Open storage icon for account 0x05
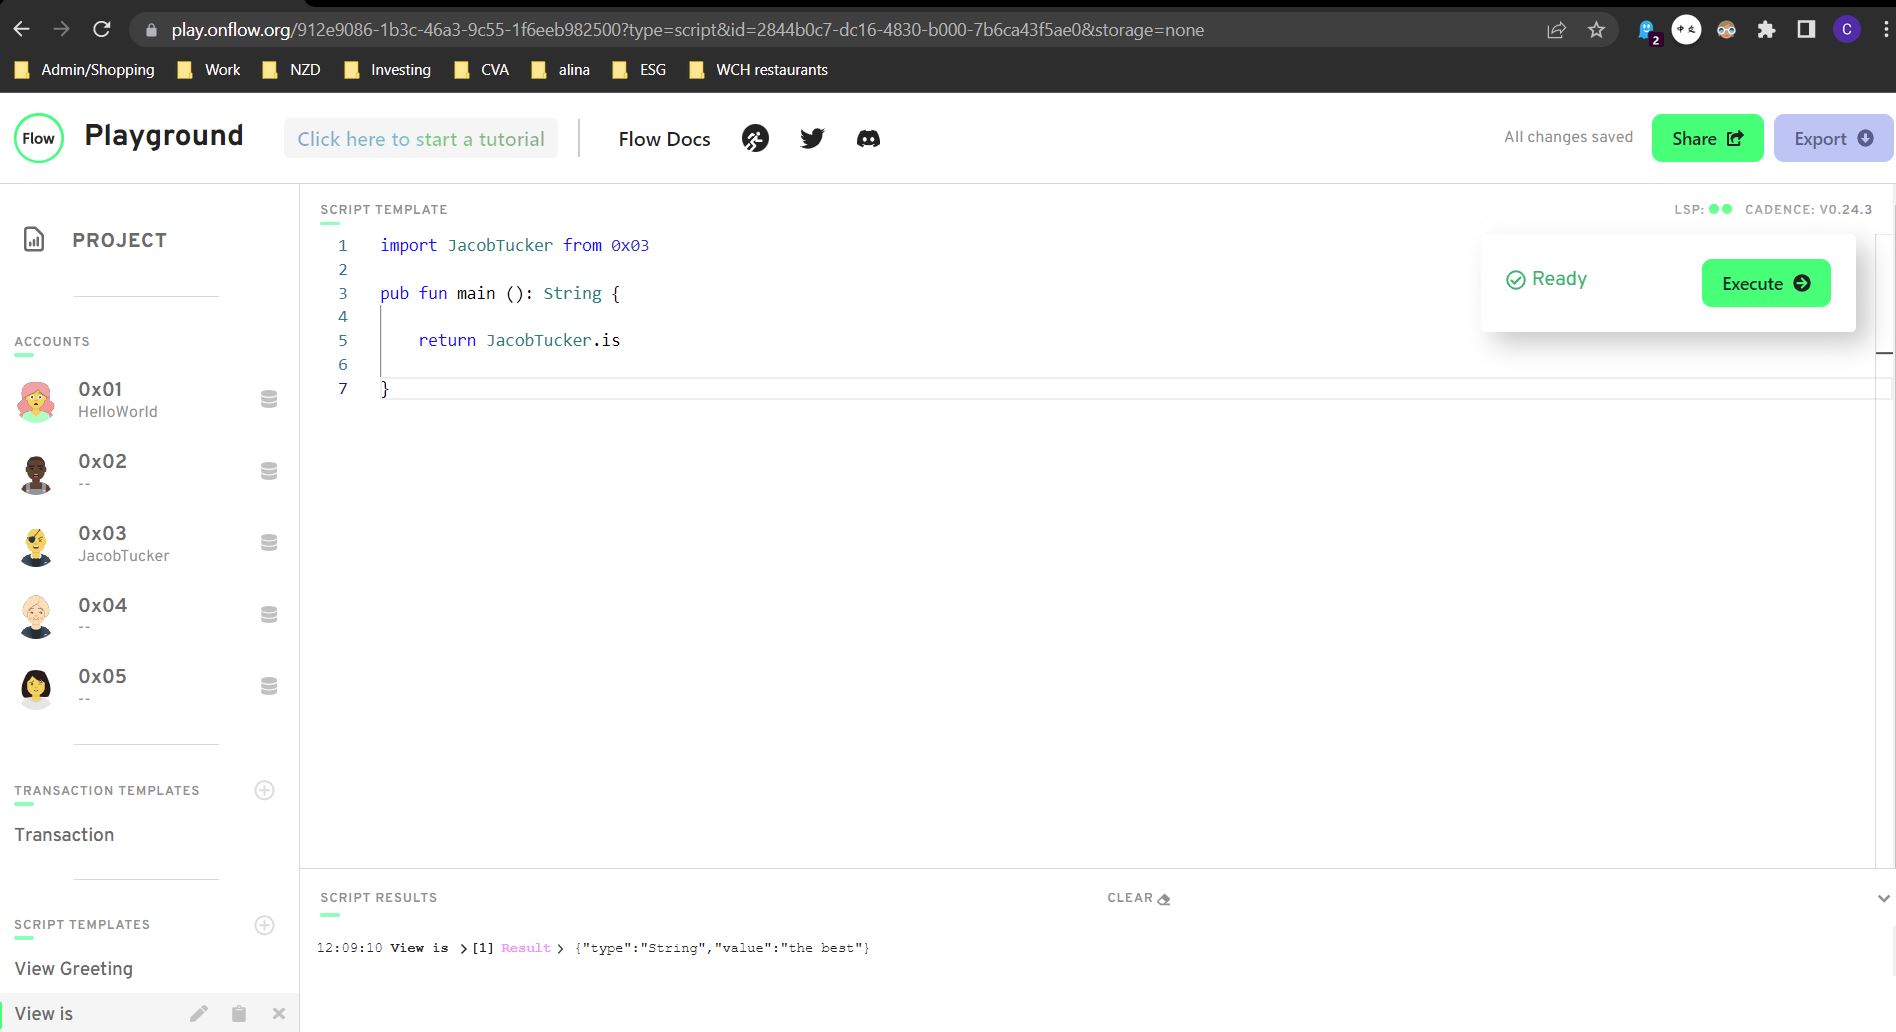 (269, 687)
